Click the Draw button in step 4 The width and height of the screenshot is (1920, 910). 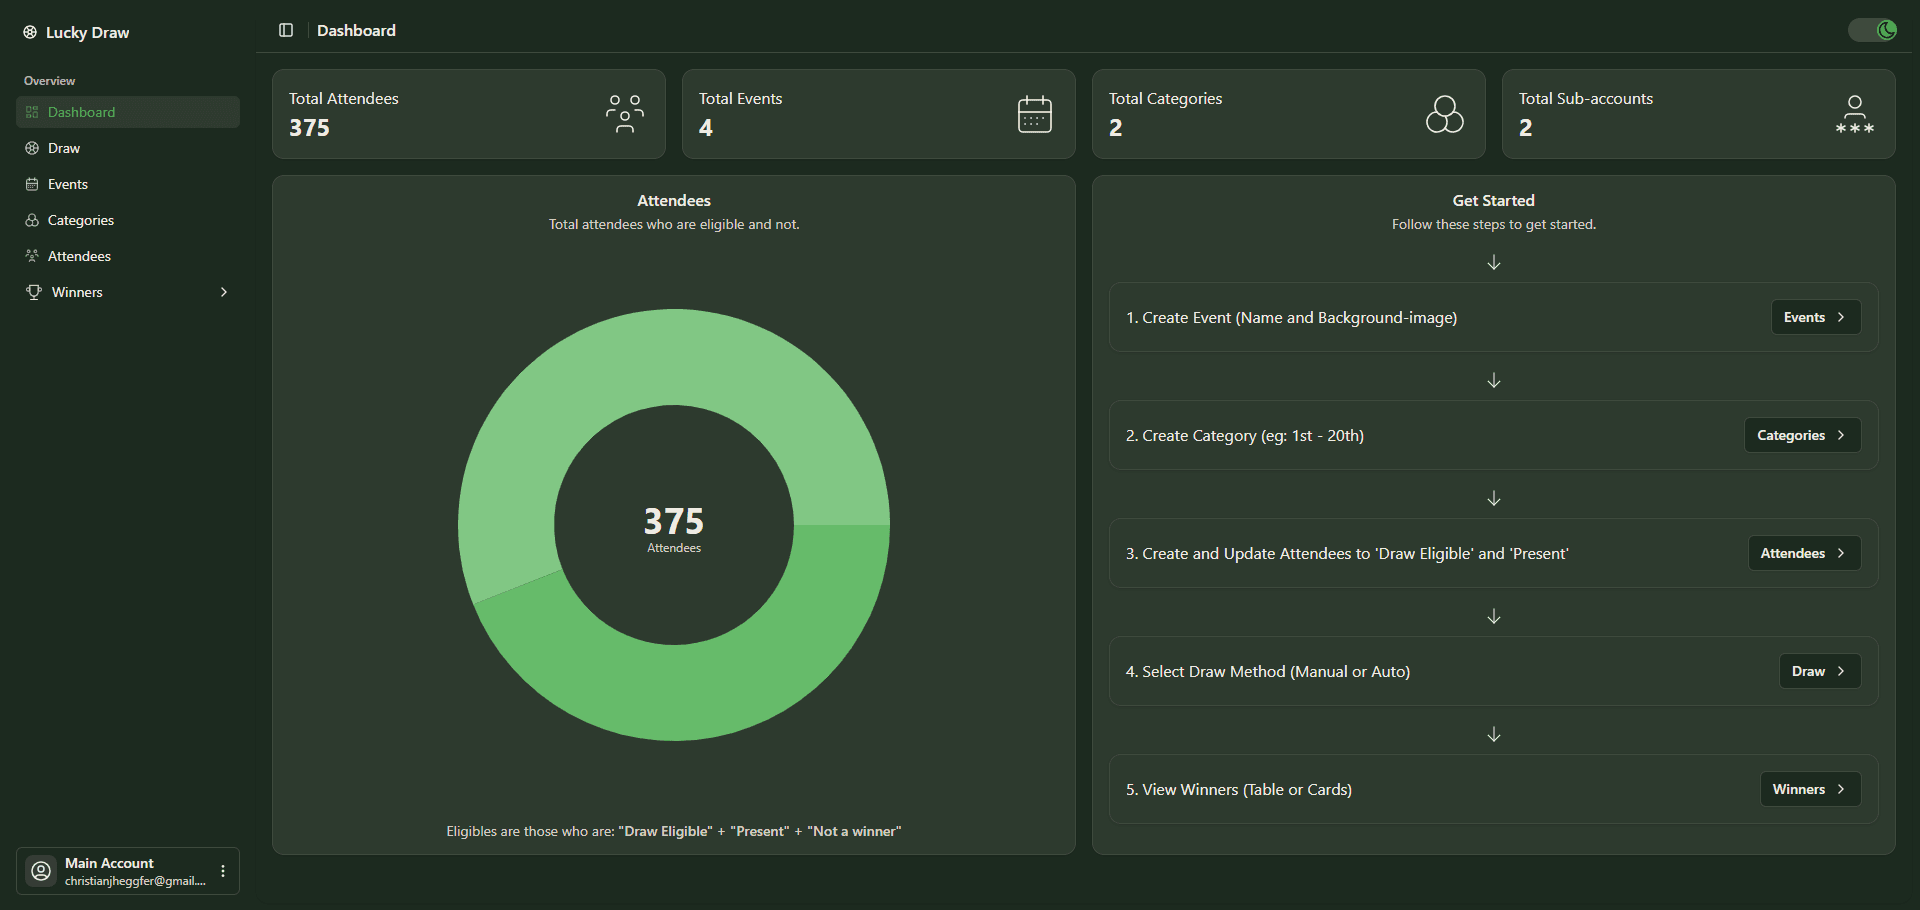coord(1819,671)
